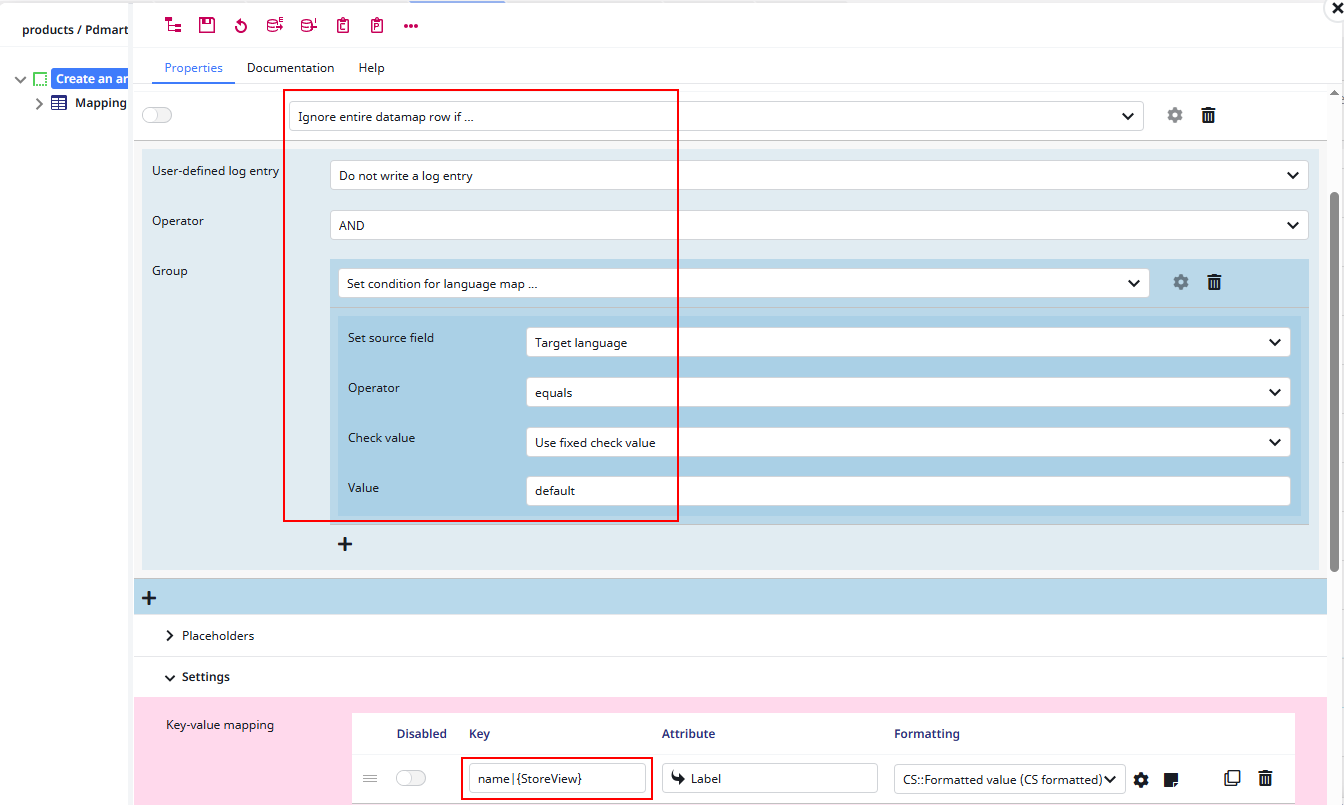
Task: Click the 'Formatting' column header
Action: pos(927,734)
